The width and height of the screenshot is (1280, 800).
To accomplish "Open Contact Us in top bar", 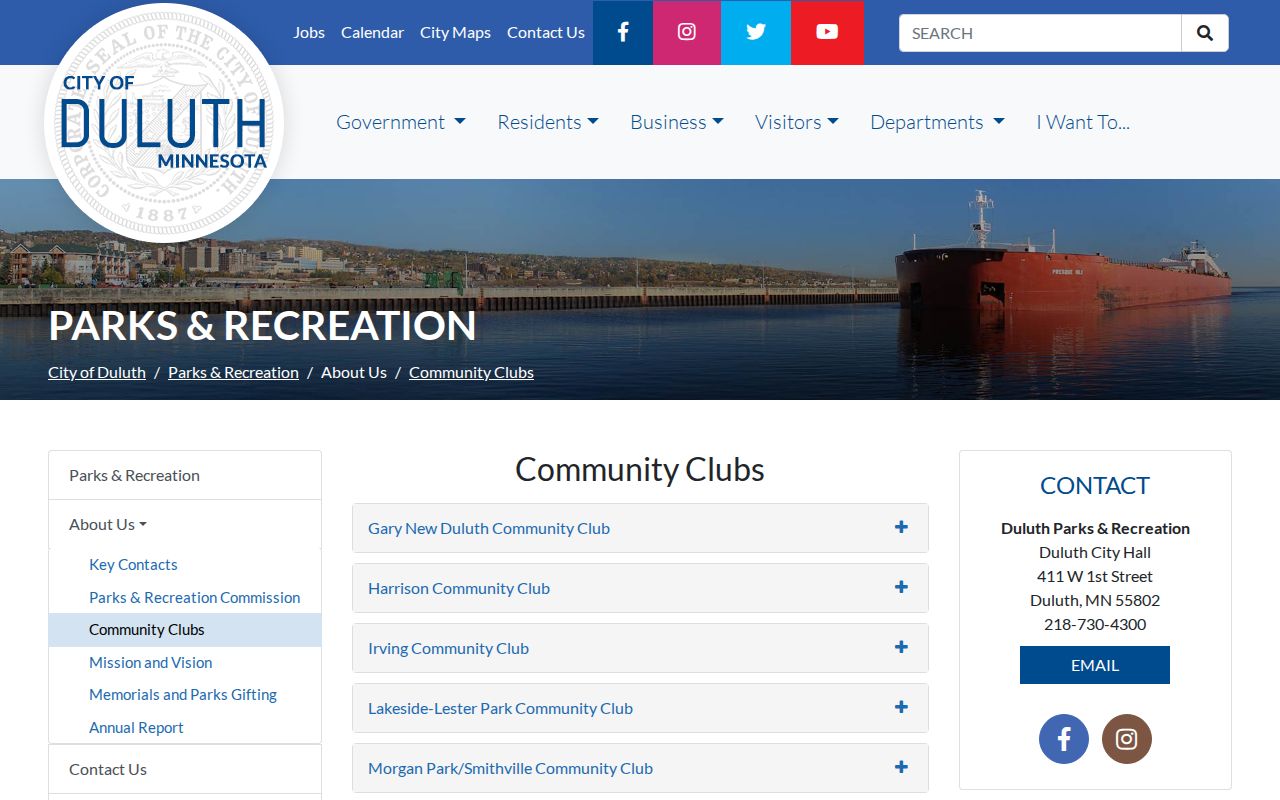I will point(546,32).
